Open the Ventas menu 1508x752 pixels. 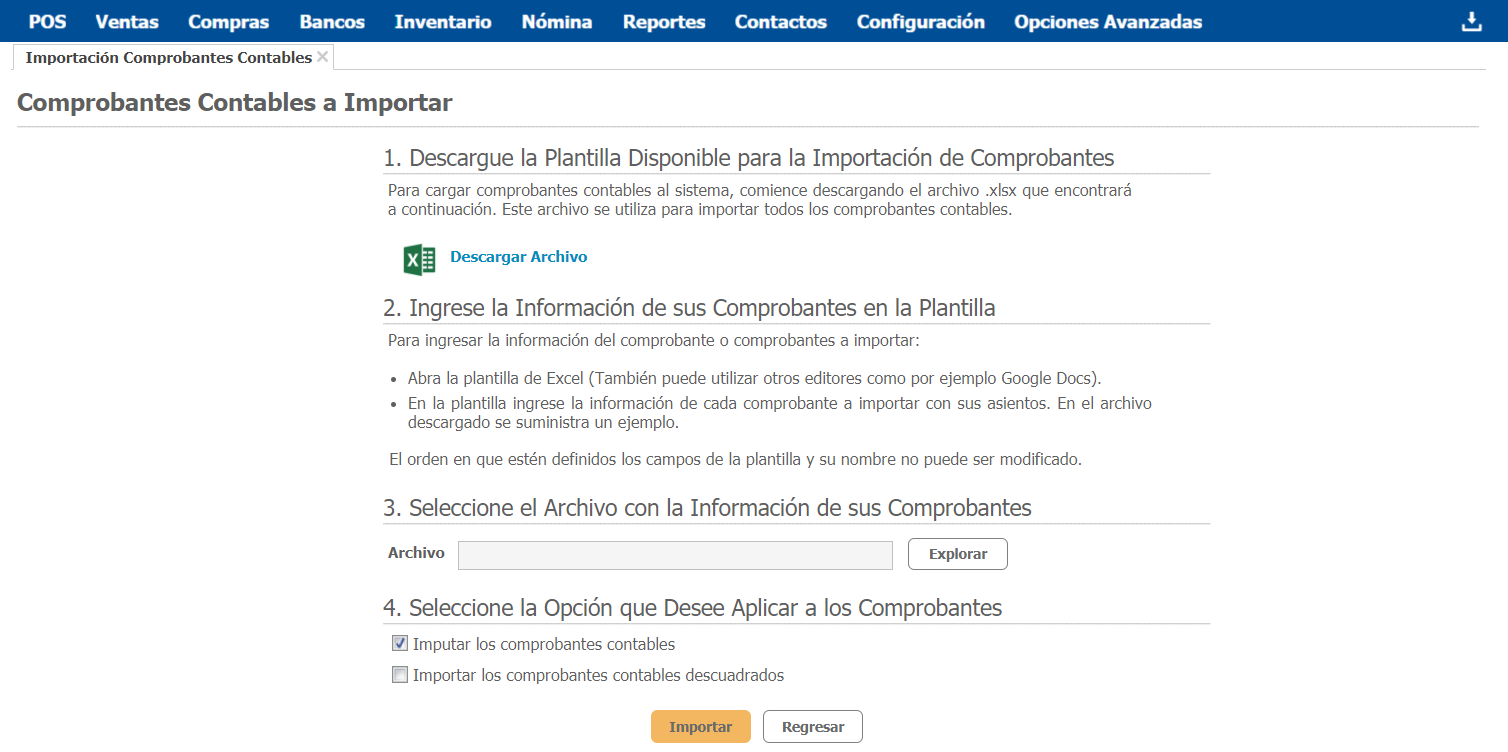point(127,22)
